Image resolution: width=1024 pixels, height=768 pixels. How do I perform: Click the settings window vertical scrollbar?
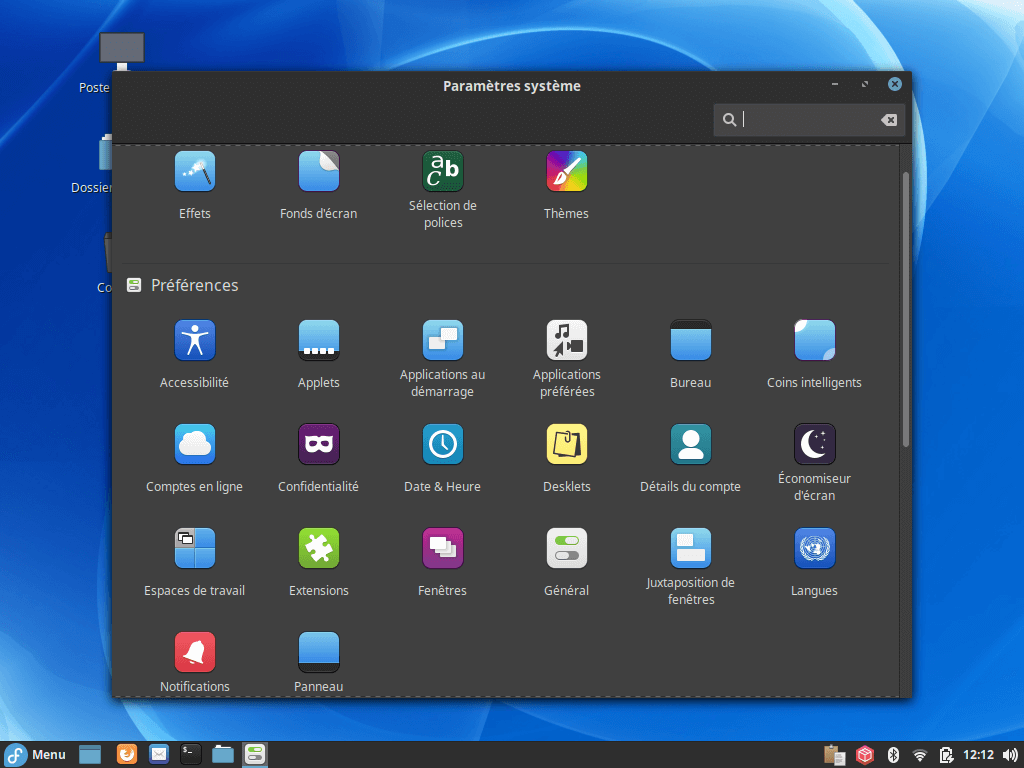pos(905,309)
